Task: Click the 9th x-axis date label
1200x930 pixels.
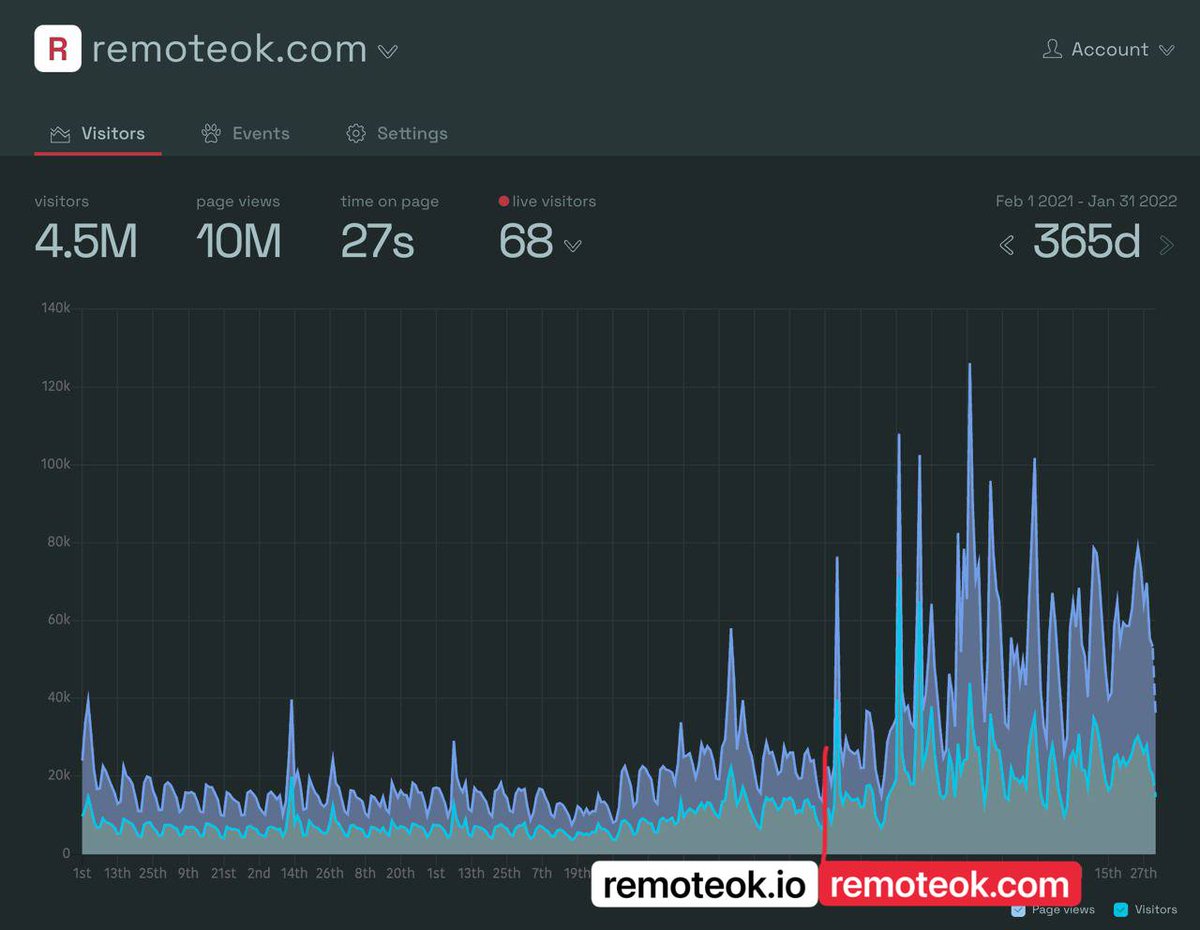Action: [x=188, y=873]
